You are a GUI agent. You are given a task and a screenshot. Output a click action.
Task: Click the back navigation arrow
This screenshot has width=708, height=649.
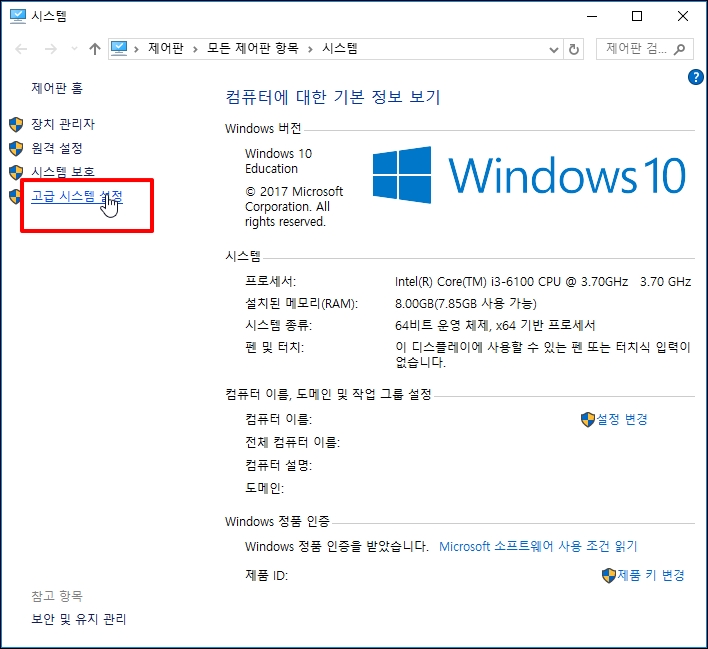point(21,49)
